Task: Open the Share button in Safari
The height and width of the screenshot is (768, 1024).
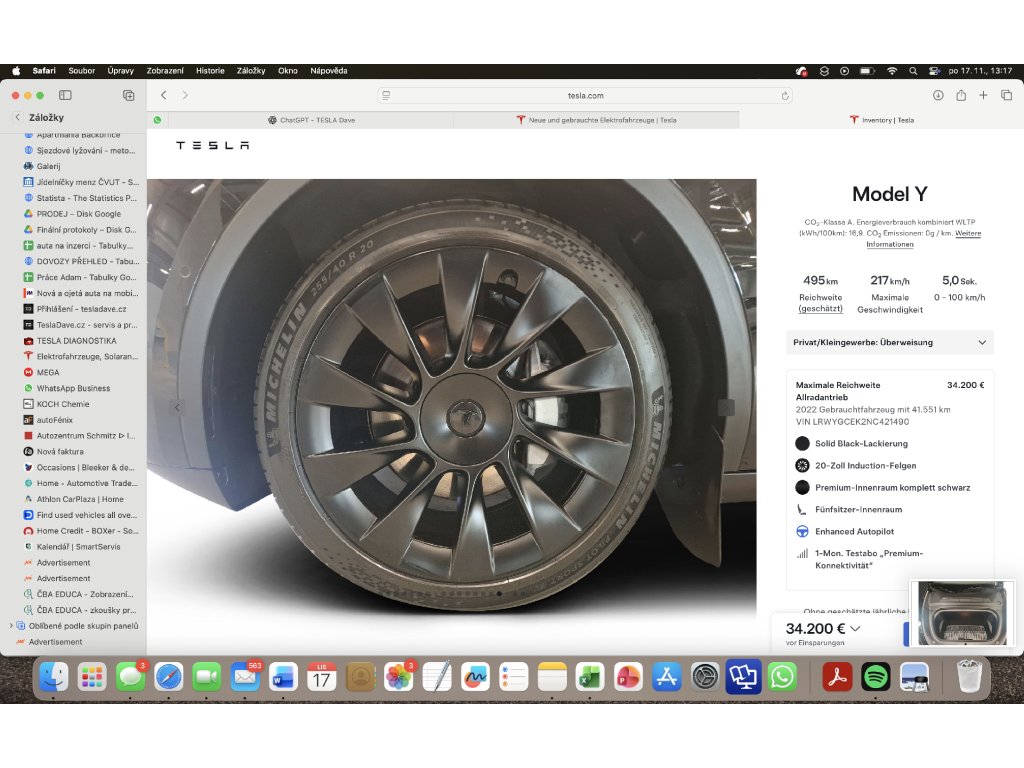Action: coord(961,95)
